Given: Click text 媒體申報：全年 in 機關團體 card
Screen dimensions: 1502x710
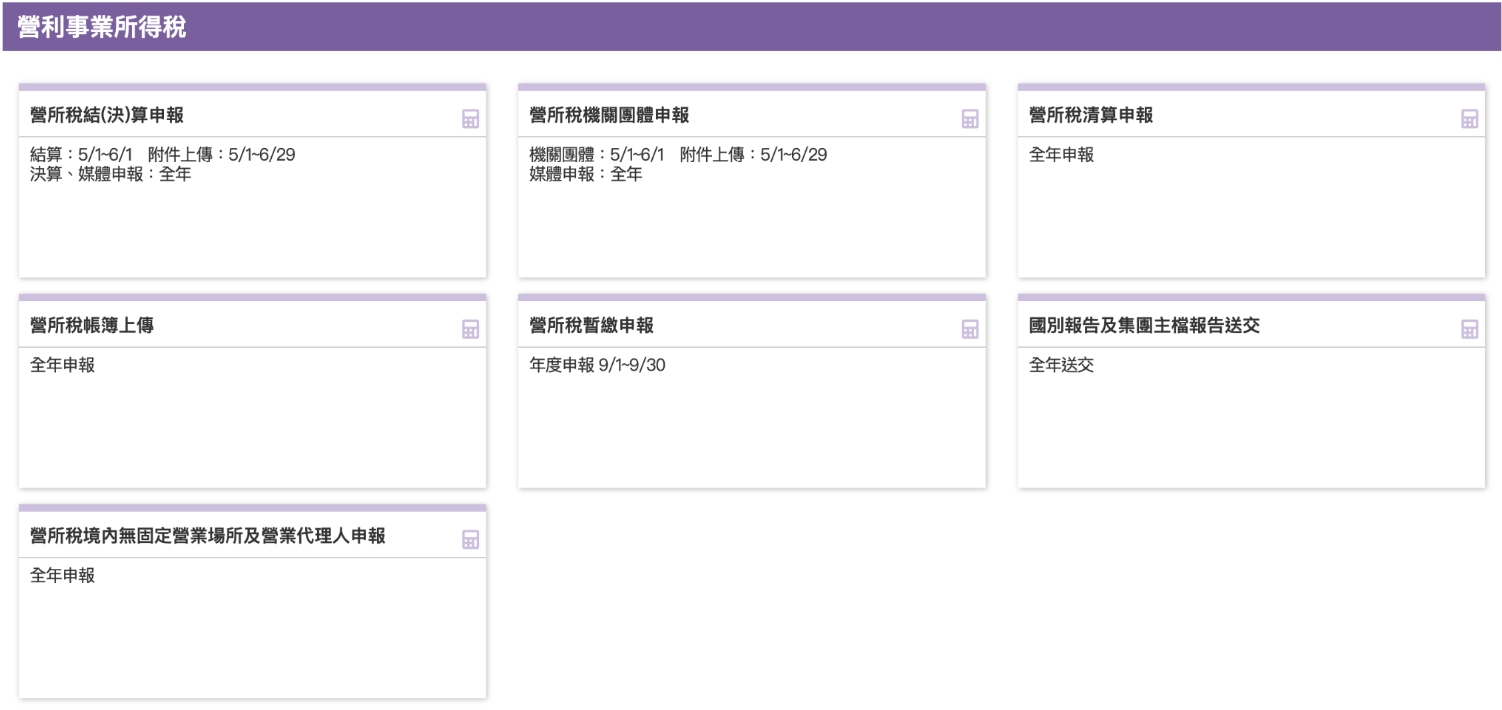Looking at the screenshot, I should [586, 174].
